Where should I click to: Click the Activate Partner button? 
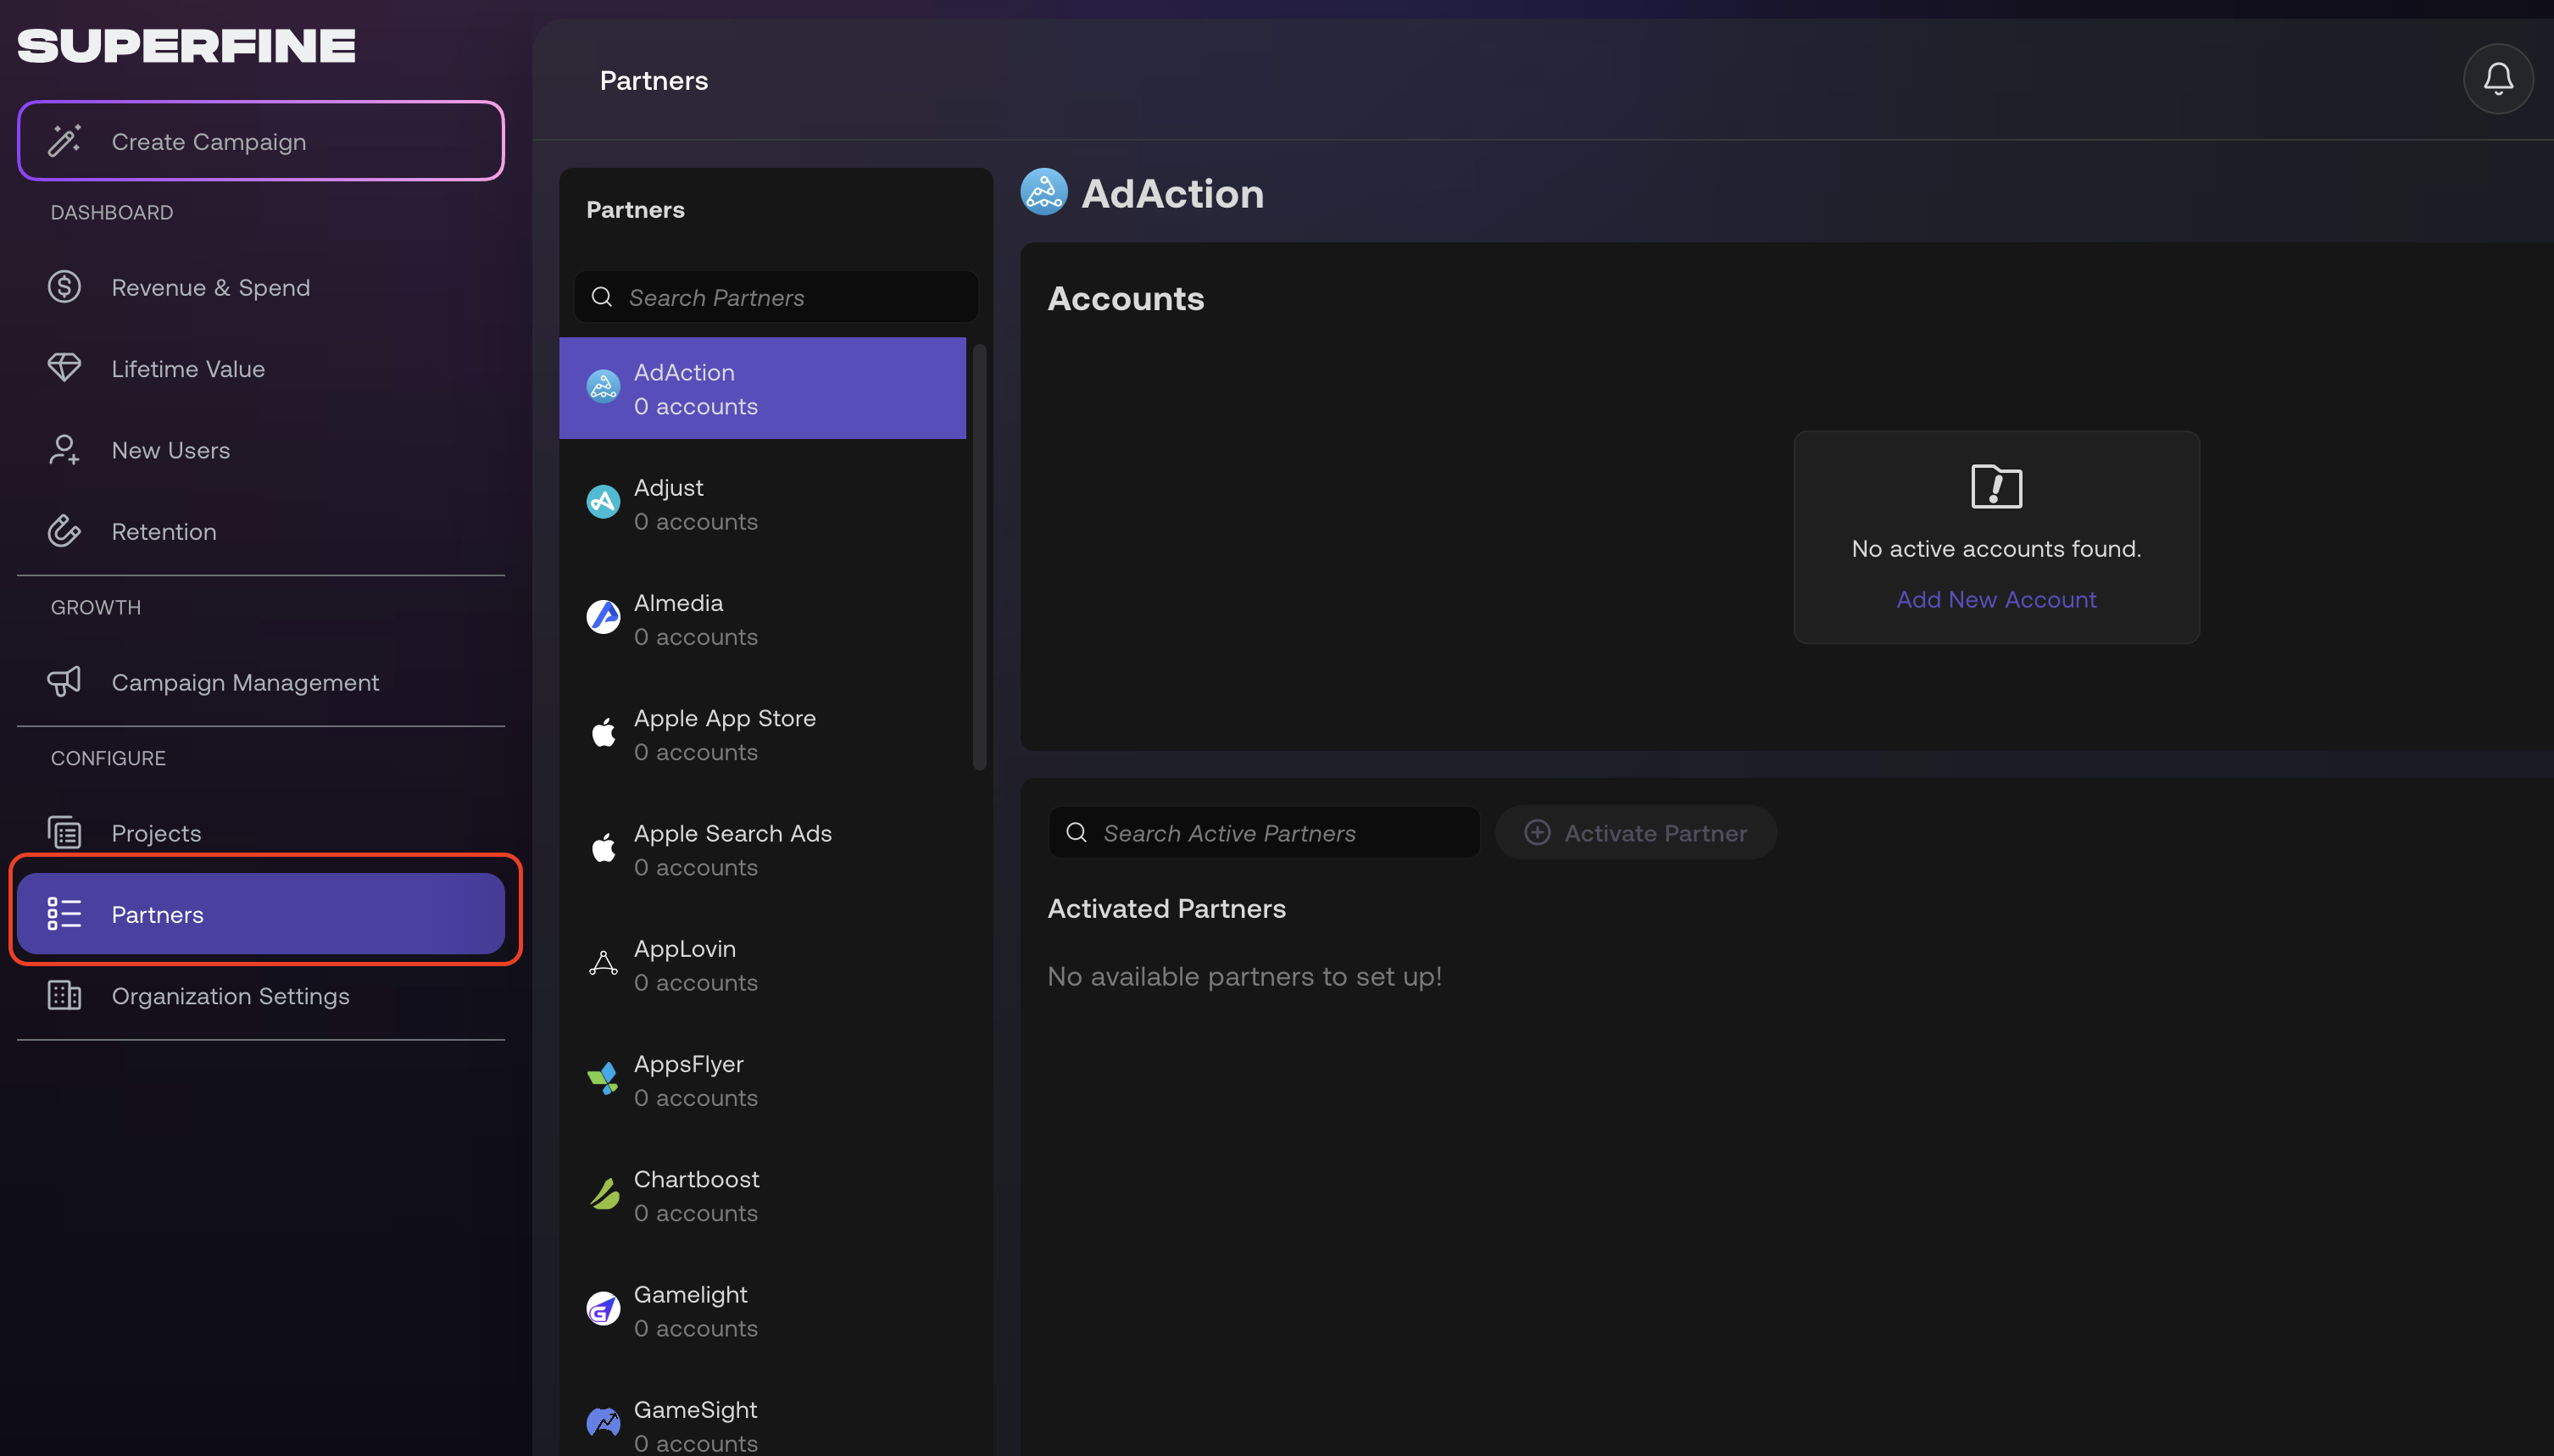click(x=1635, y=833)
